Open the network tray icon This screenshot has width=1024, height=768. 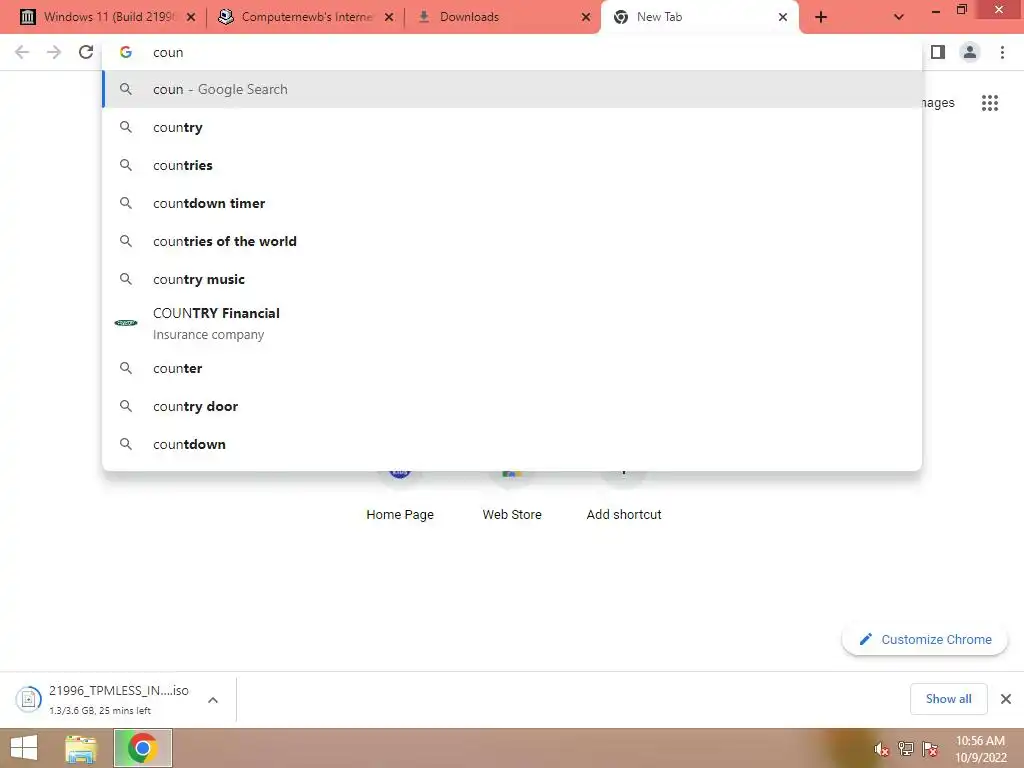tap(906, 749)
